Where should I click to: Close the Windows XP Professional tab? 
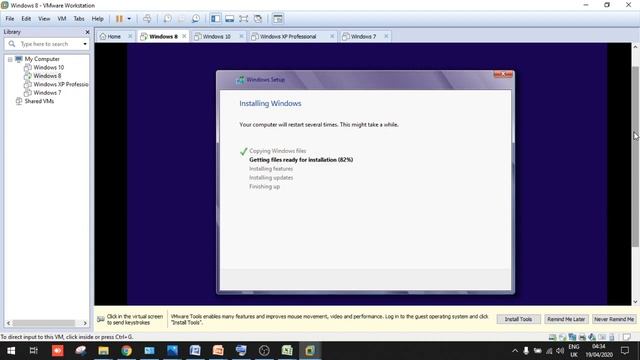pos(332,36)
